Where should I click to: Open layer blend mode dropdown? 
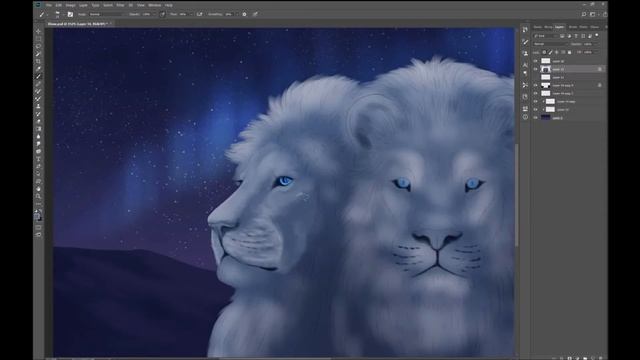coord(550,44)
